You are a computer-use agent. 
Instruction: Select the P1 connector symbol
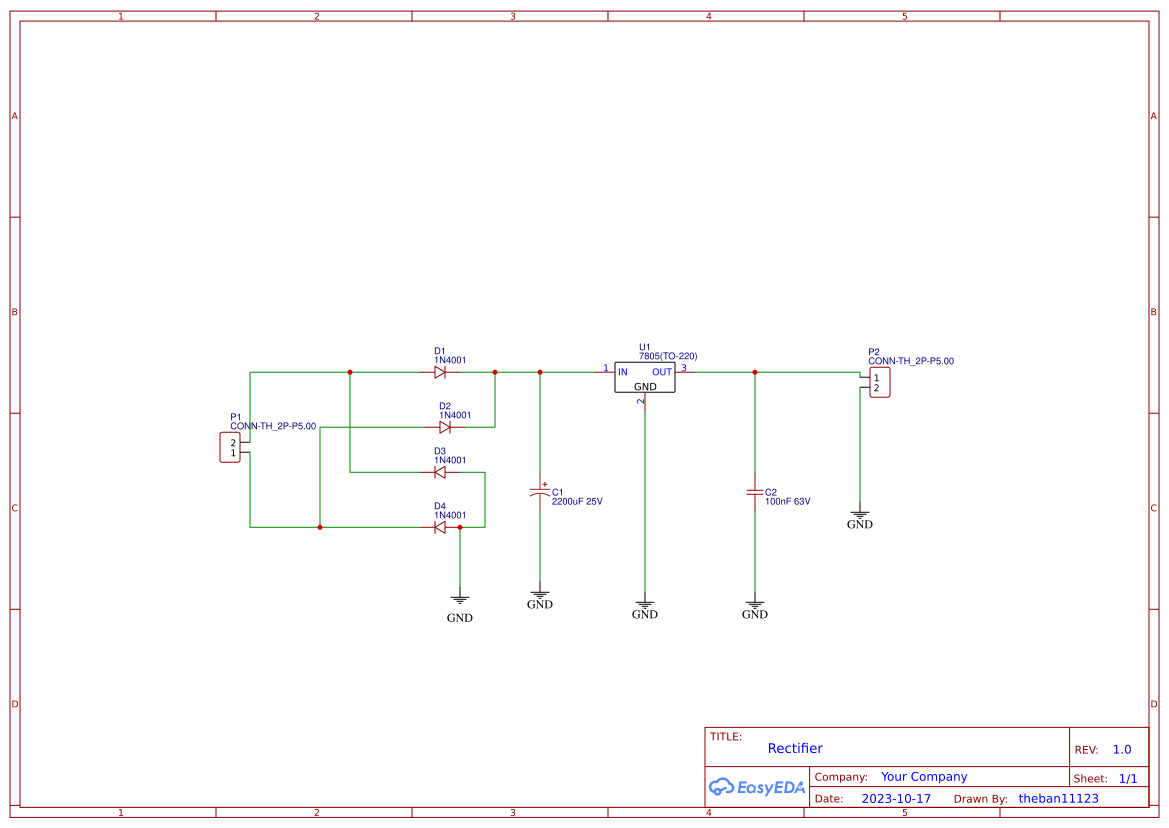coord(230,447)
